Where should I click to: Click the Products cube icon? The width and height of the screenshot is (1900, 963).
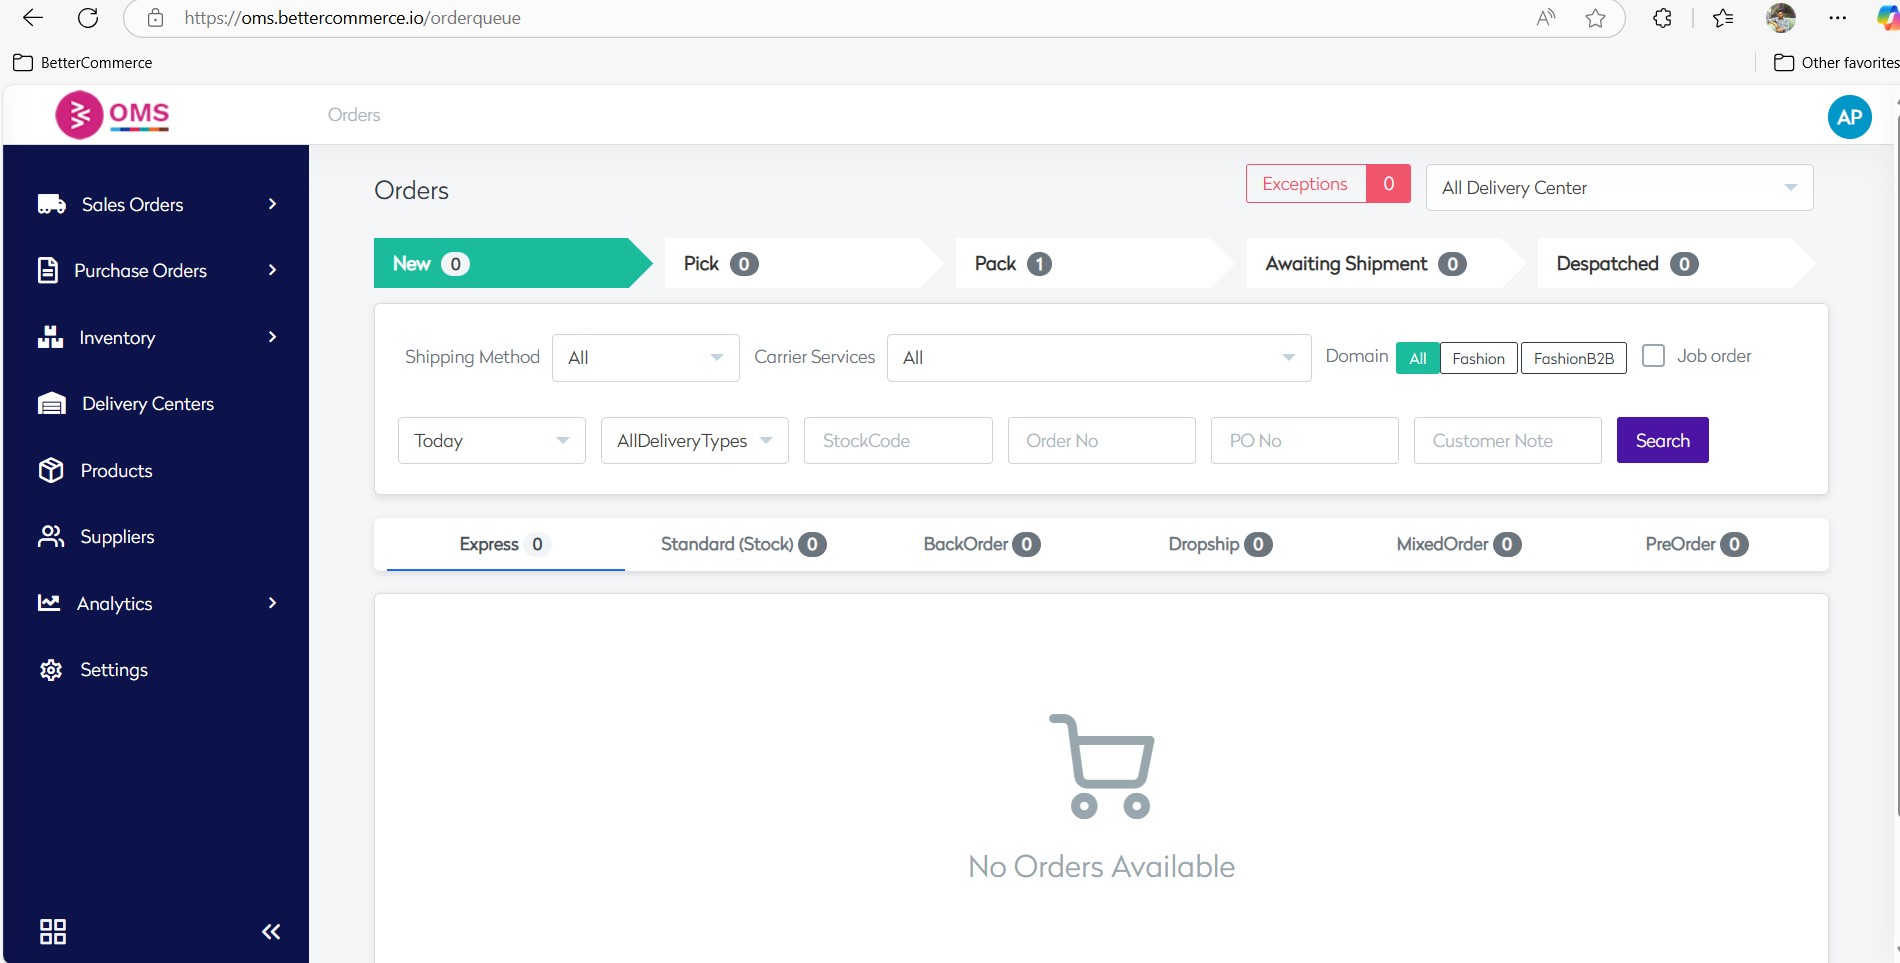click(x=51, y=470)
